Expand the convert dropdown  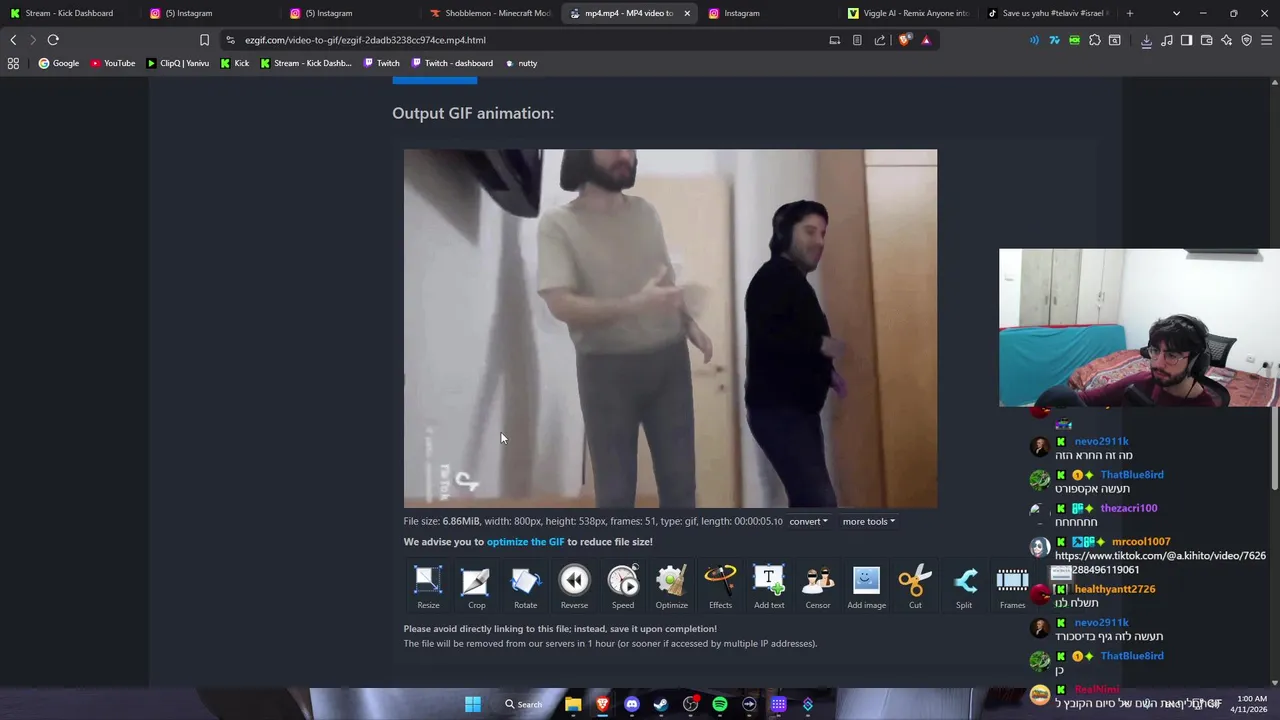coord(808,521)
